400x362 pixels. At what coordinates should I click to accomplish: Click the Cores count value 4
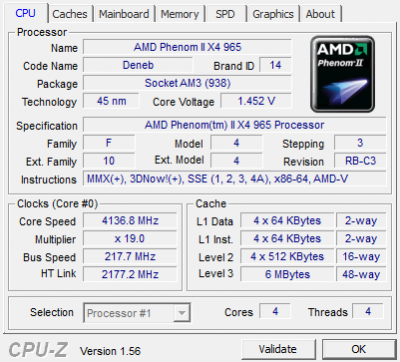[275, 311]
